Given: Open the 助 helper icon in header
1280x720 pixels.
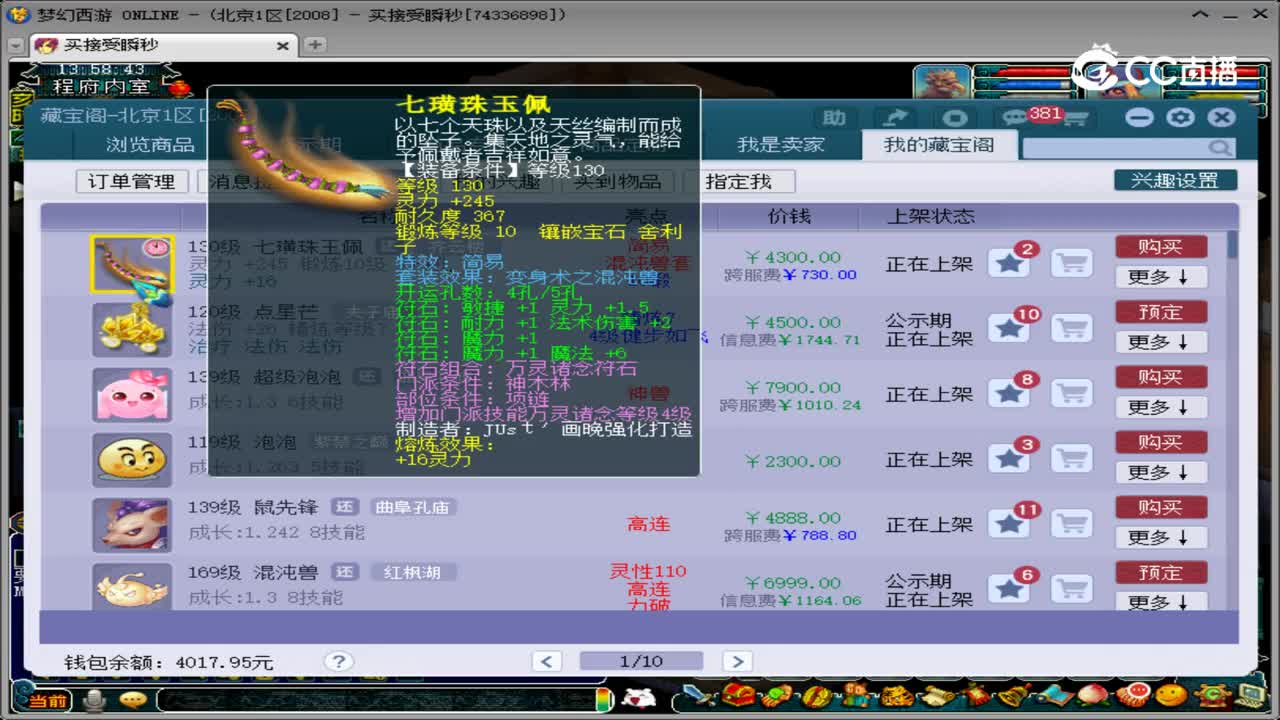Looking at the screenshot, I should coord(835,118).
